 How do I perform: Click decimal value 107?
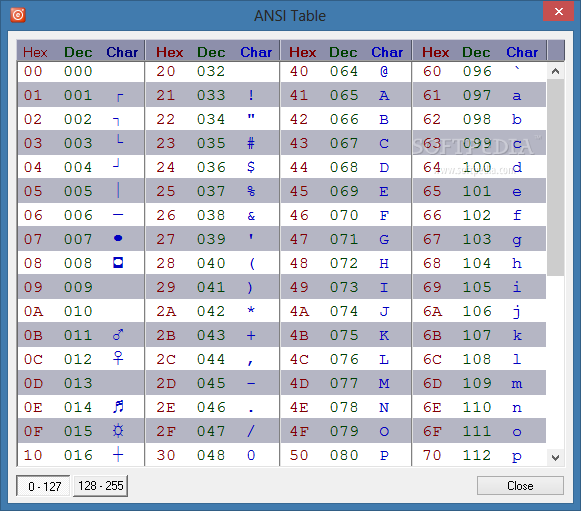[477, 335]
